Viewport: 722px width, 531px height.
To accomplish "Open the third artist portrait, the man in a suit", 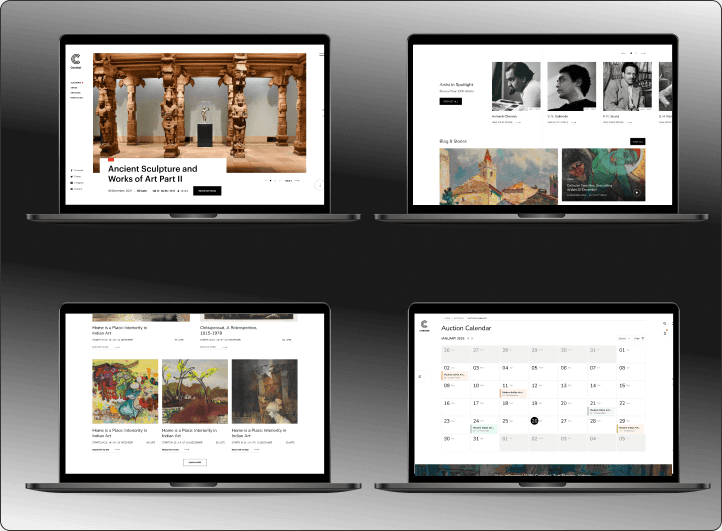I will tap(627, 87).
